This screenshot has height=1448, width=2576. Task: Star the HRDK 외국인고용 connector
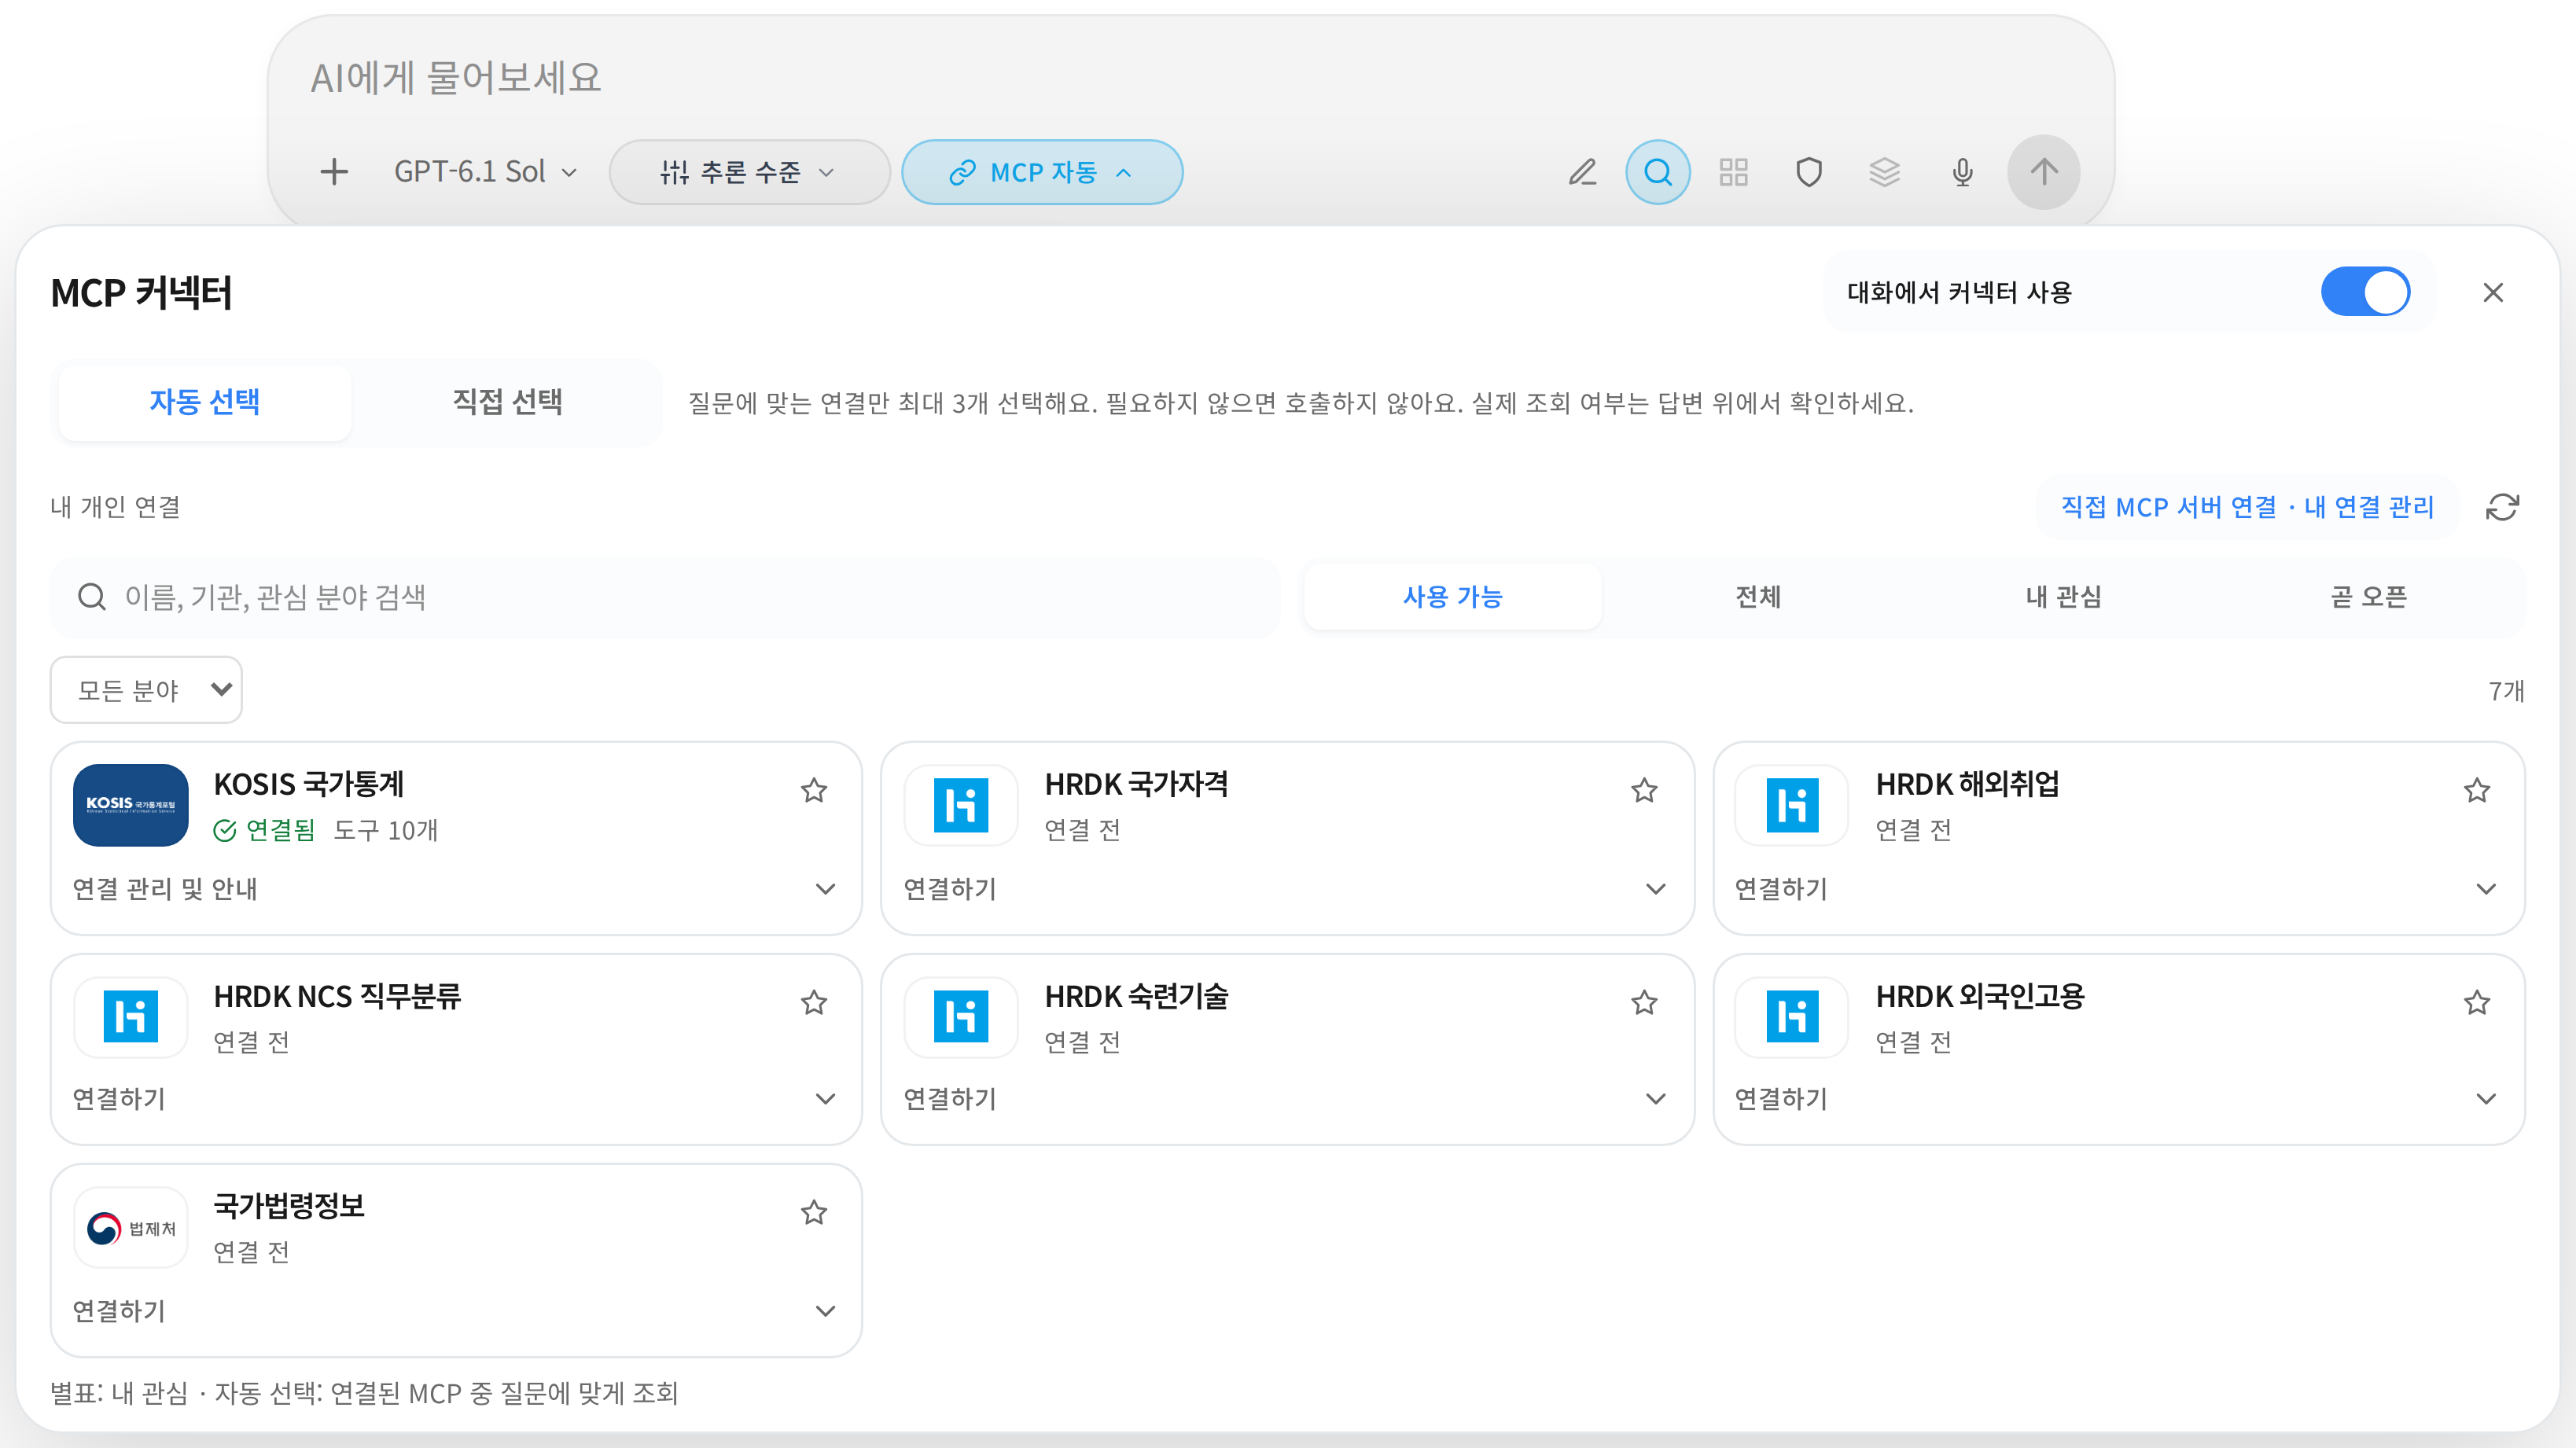pos(2476,1003)
